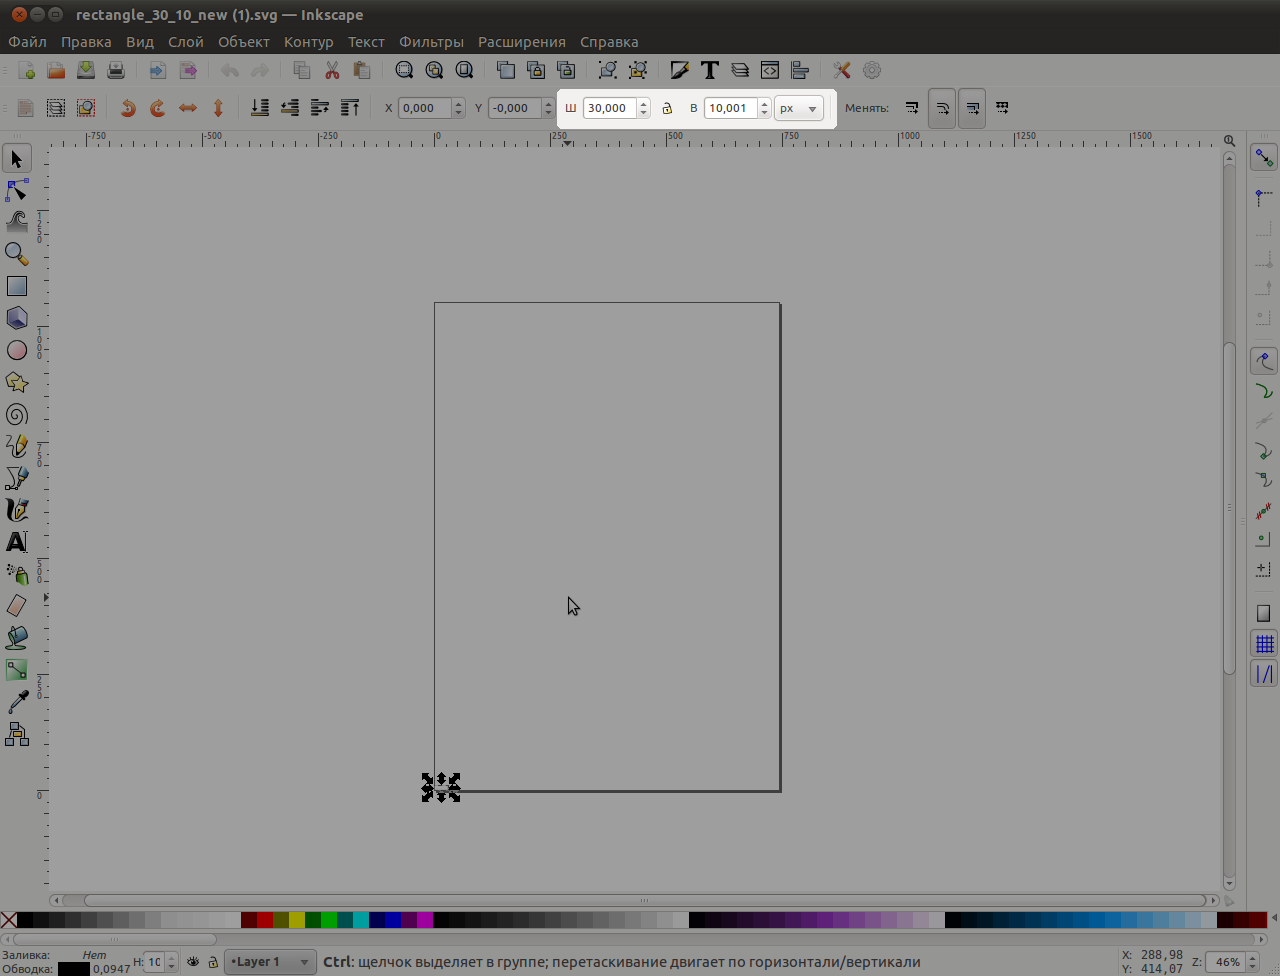Open the Файл menu
Screen dimensions: 1280x976
pos(28,42)
